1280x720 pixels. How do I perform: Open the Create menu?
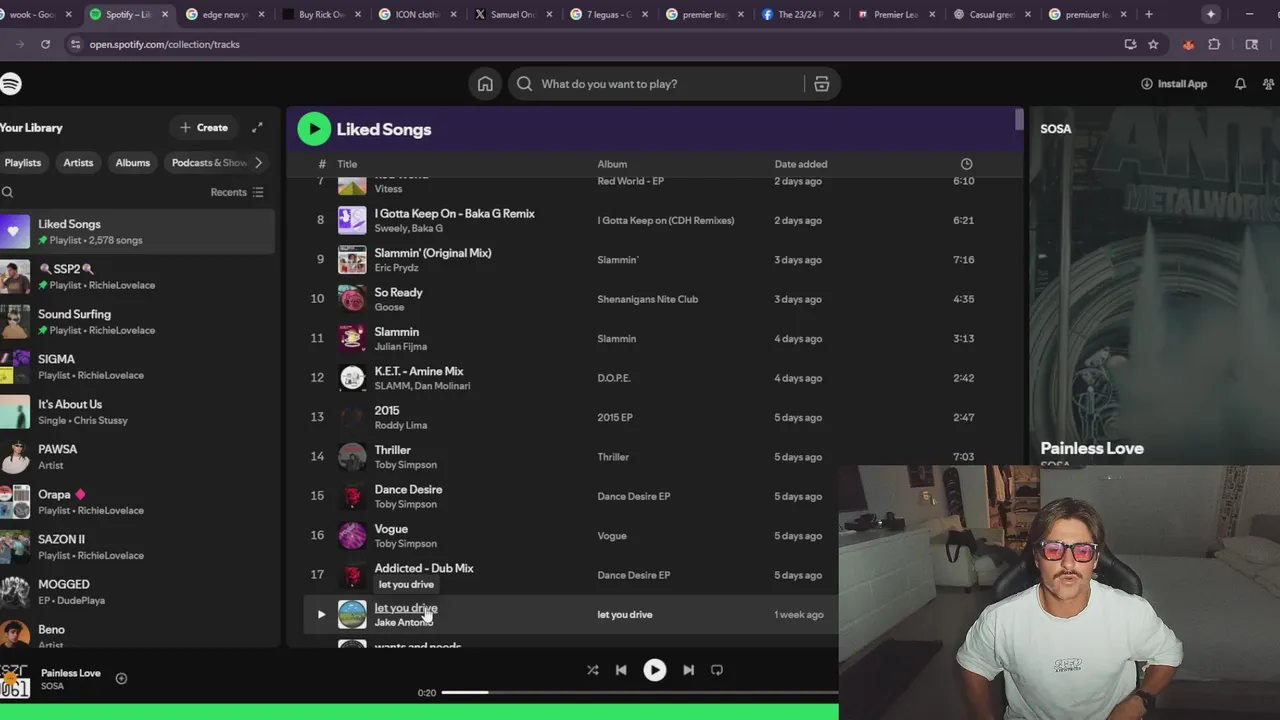point(204,127)
